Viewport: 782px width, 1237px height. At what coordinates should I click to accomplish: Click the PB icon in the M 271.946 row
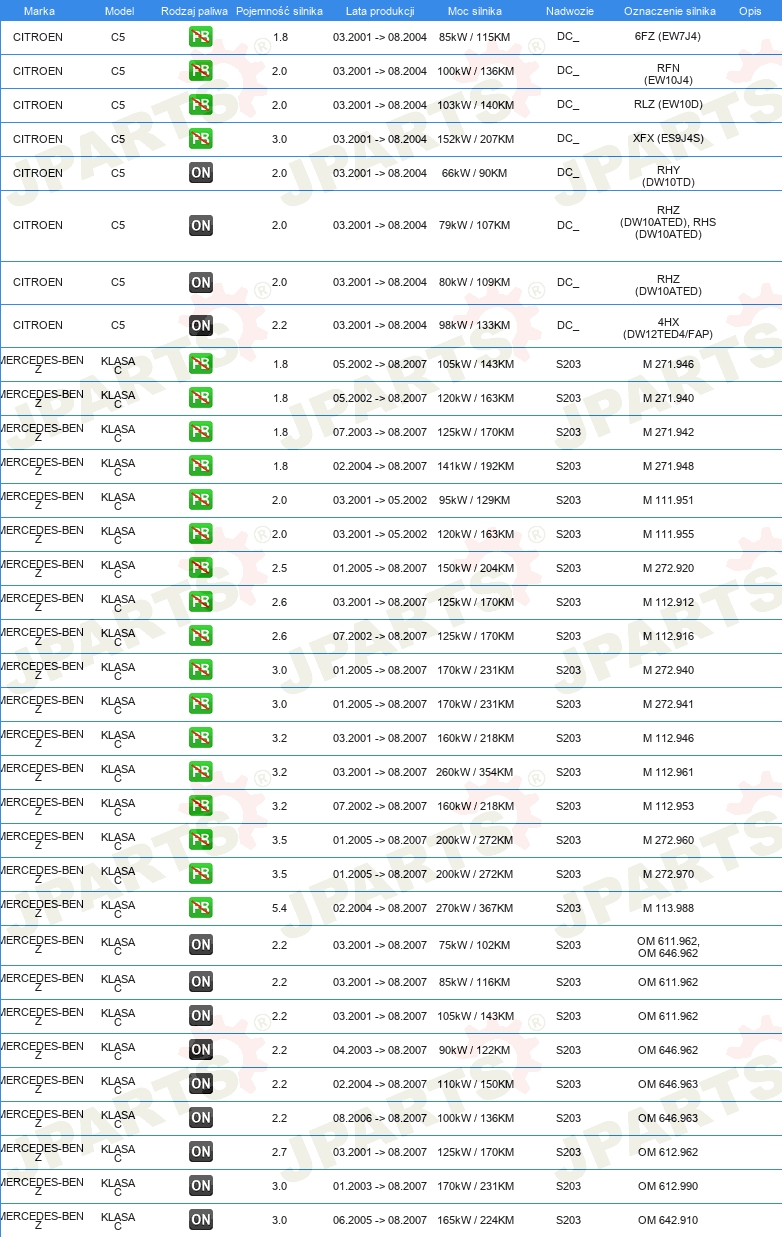pos(201,364)
